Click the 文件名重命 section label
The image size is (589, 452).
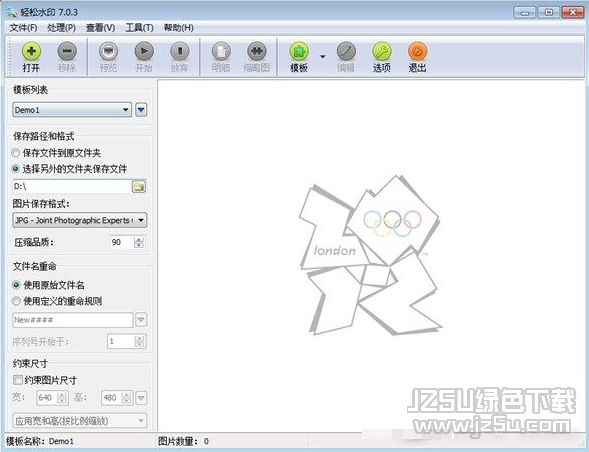coord(35,266)
